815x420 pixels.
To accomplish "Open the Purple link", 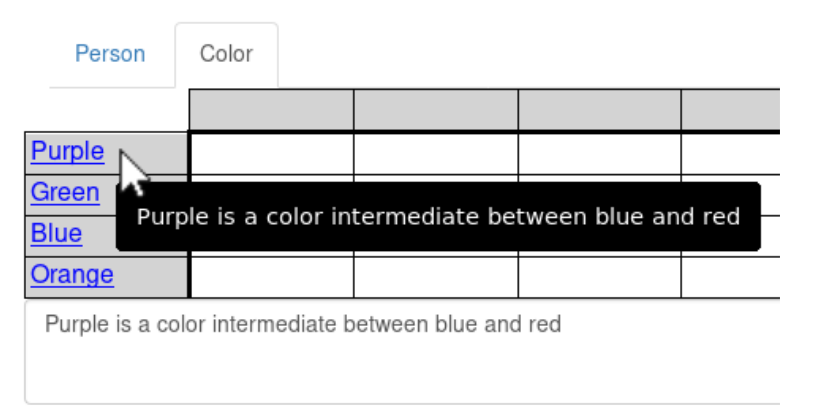I will click(68, 151).
